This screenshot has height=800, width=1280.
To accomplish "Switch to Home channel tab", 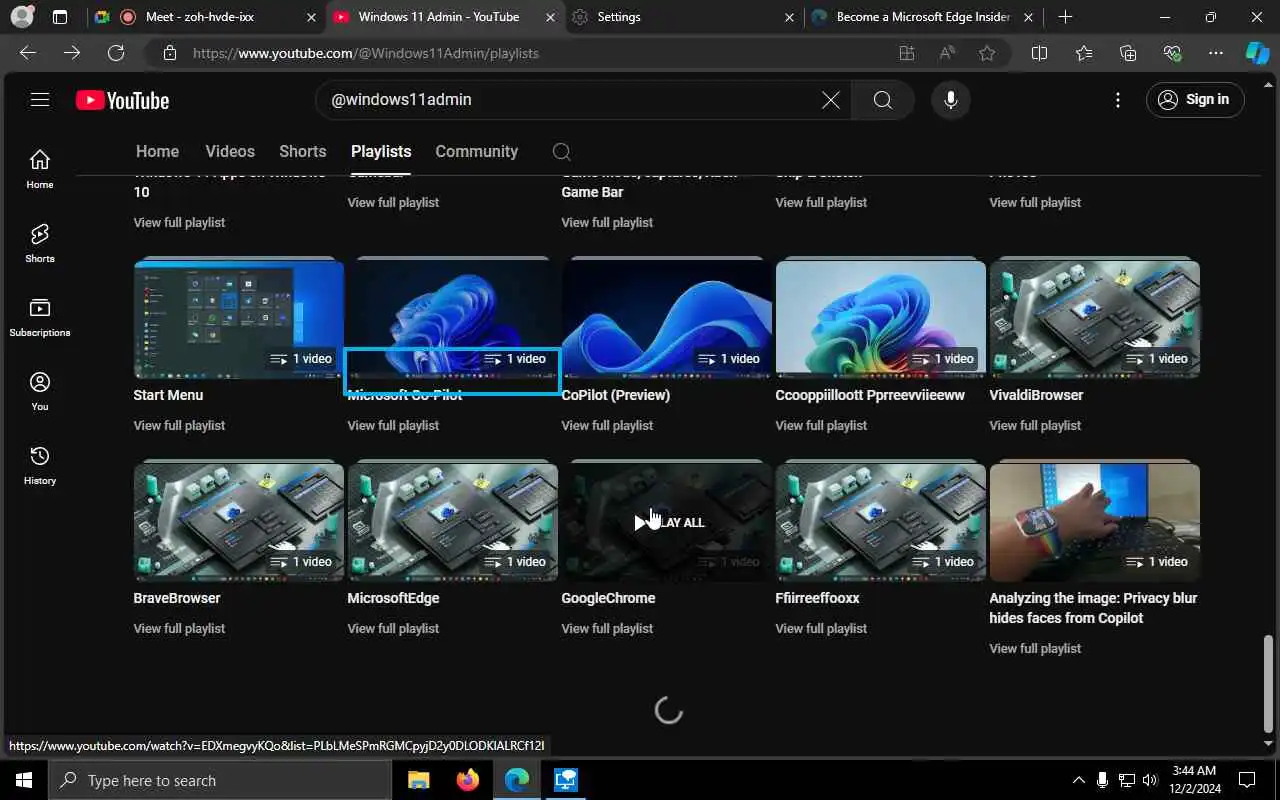I will pos(157,151).
